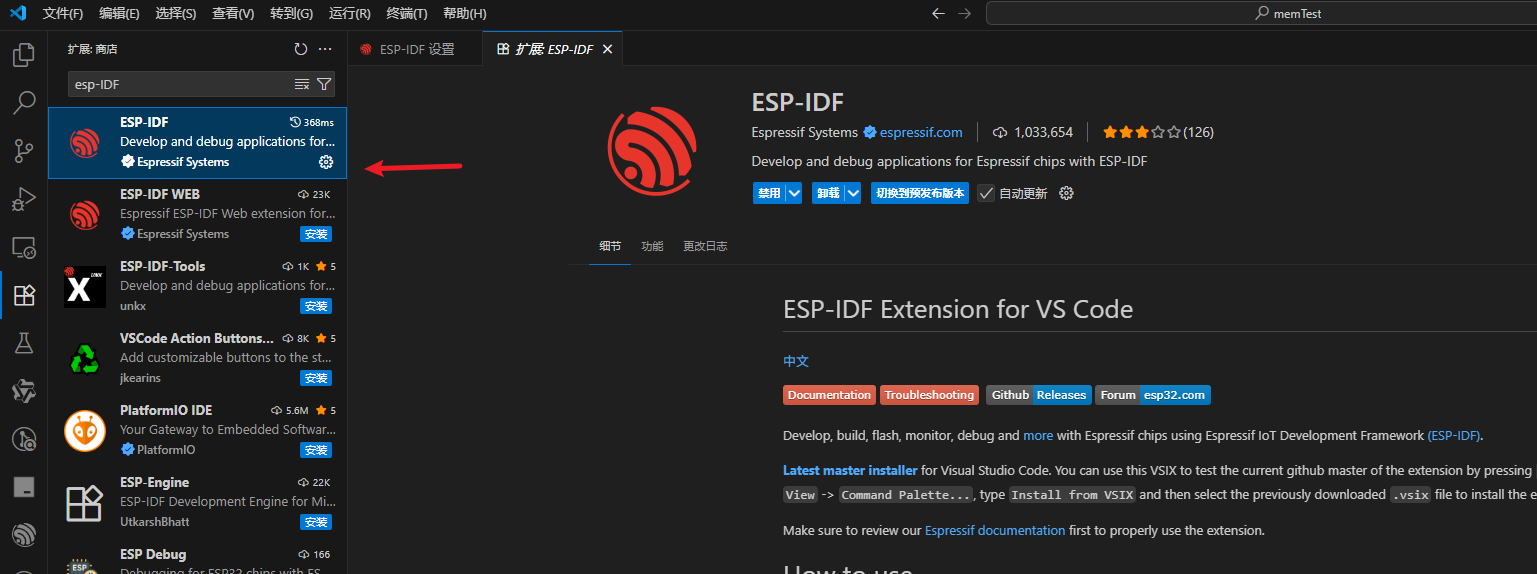1537x574 pixels.
Task: Open the Search view in activity bar
Action: (x=23, y=102)
